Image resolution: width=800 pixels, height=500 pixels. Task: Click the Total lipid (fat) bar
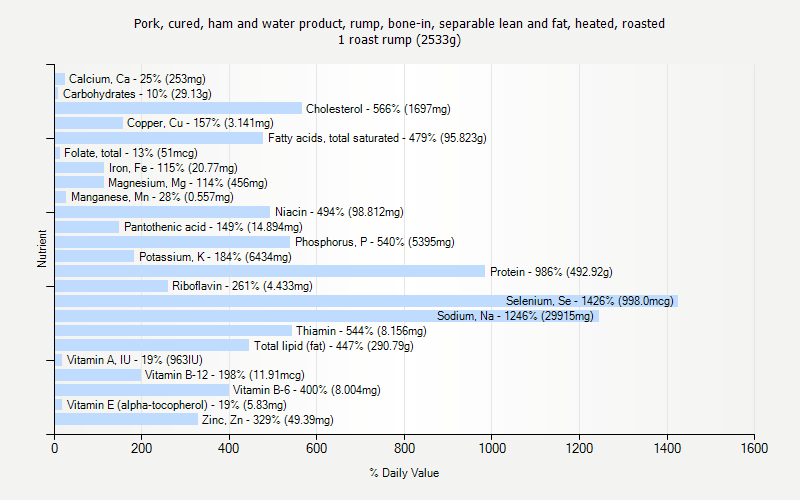[x=152, y=345]
